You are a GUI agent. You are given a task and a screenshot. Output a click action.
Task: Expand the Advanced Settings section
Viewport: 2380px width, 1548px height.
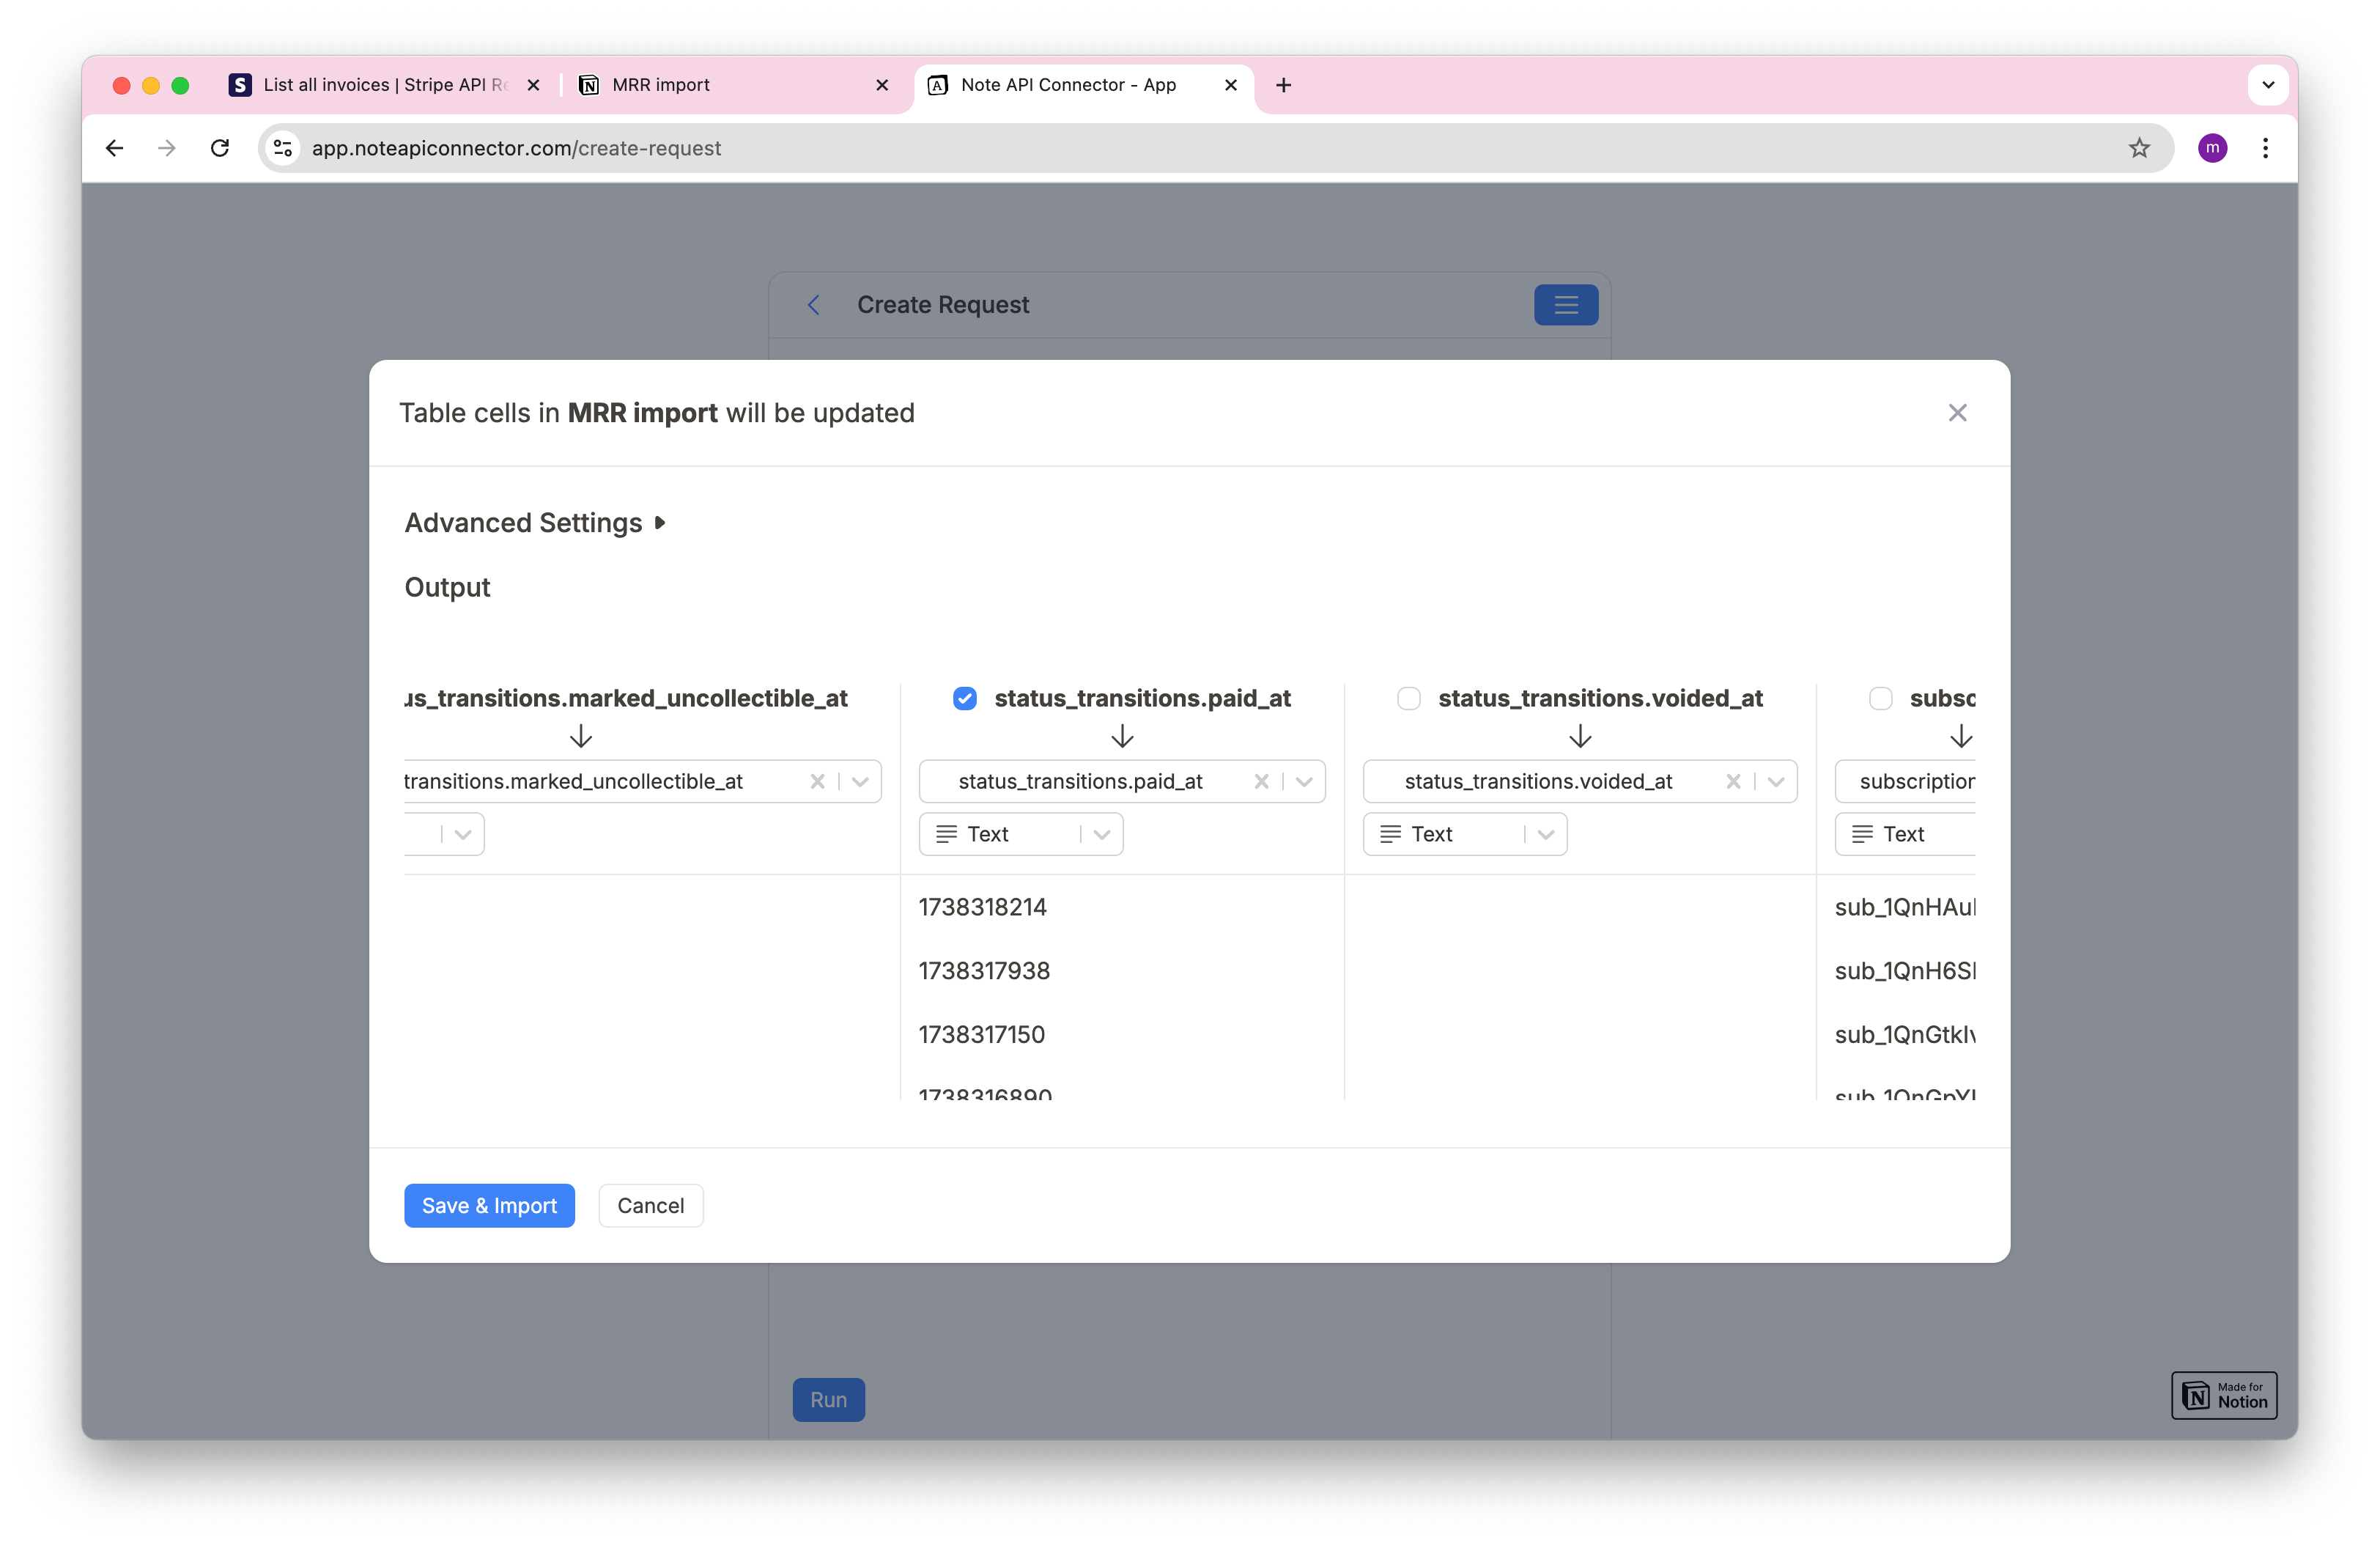[535, 523]
